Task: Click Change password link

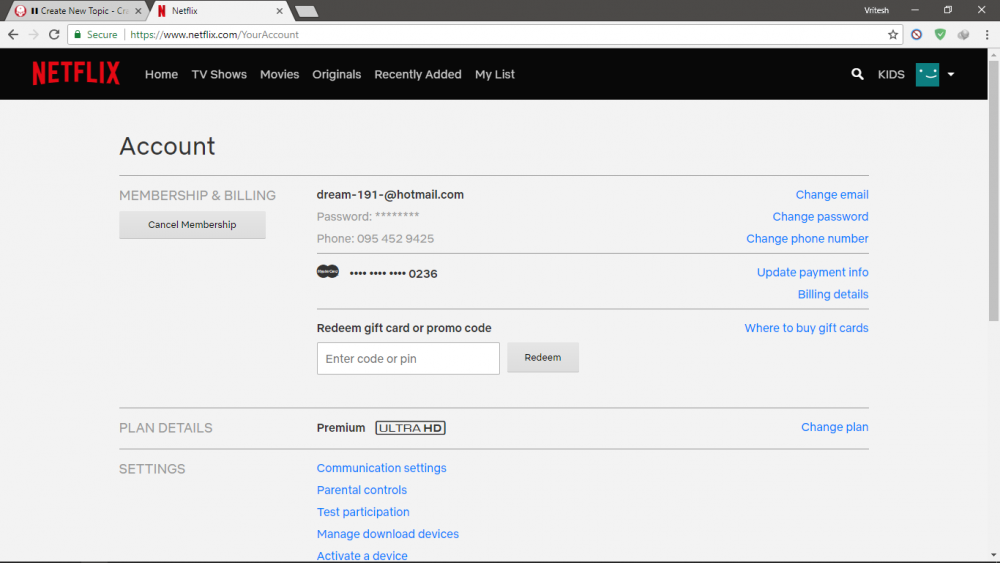Action: 820,217
